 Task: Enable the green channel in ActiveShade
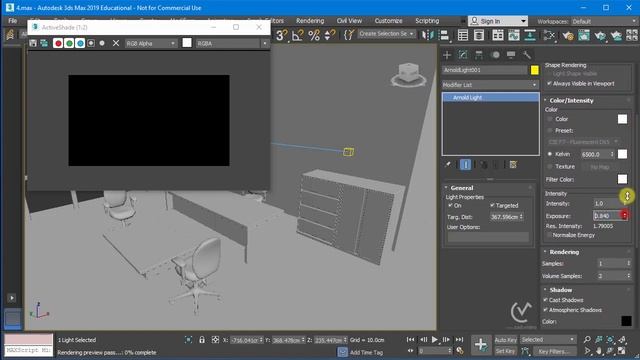[x=69, y=43]
